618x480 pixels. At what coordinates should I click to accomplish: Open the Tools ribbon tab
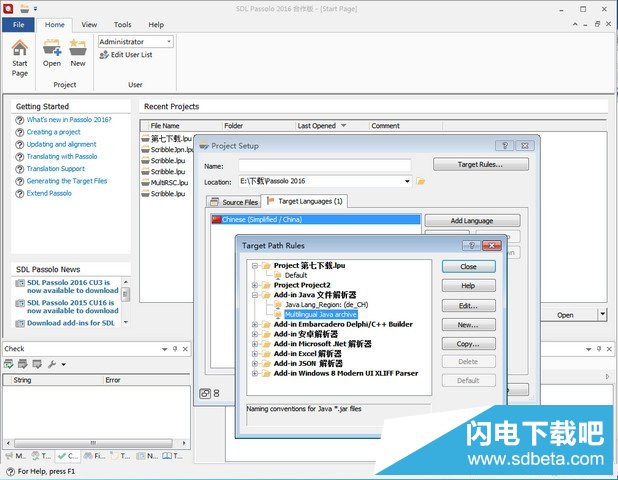(123, 24)
